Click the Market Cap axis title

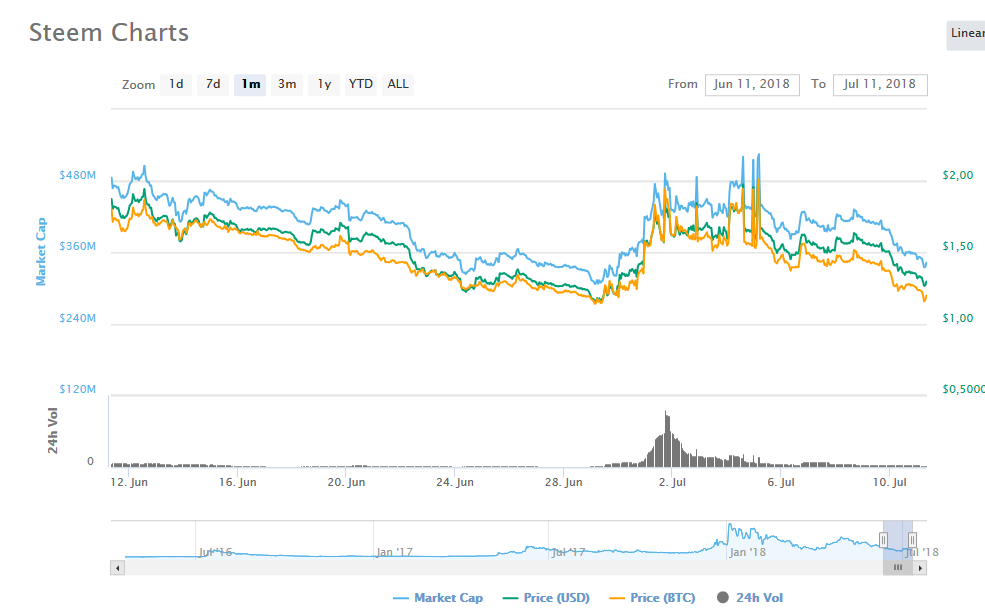point(41,251)
